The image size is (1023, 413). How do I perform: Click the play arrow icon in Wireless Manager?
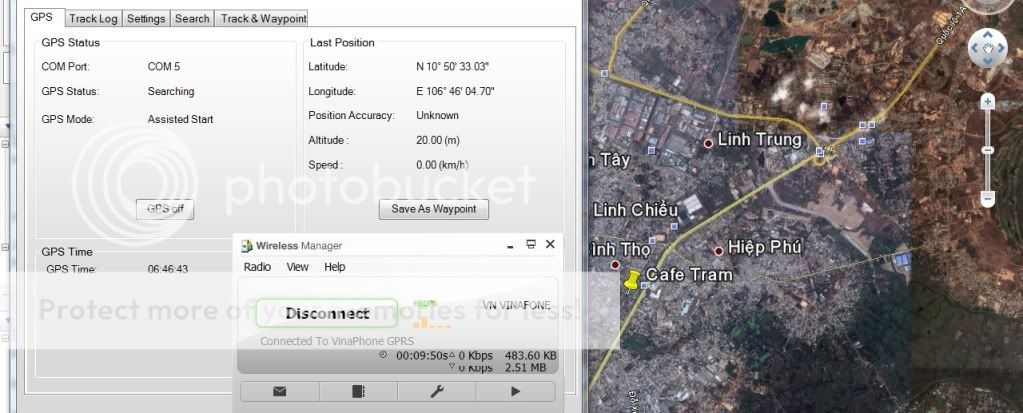coord(515,391)
